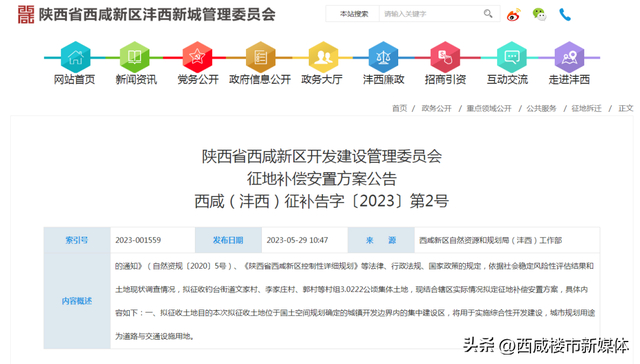This screenshot has width=640, height=364.
Task: Click the blue phone icon in header
Action: point(565,15)
